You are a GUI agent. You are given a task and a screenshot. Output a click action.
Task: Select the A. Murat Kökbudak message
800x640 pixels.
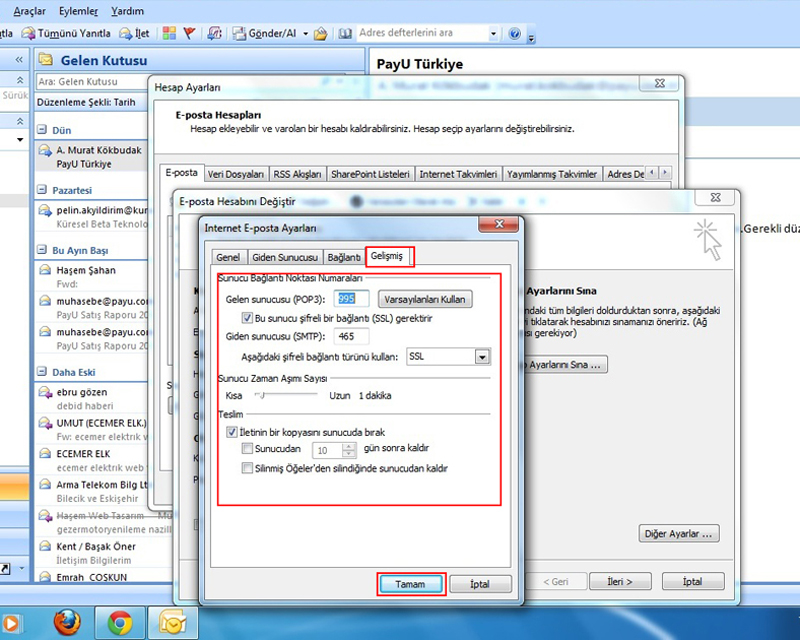click(92, 157)
